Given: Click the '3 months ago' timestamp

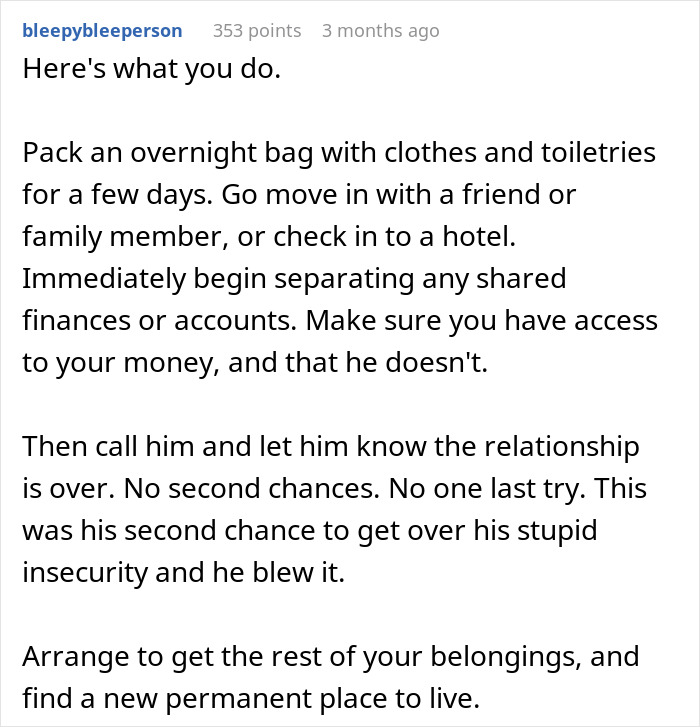Looking at the screenshot, I should [381, 31].
